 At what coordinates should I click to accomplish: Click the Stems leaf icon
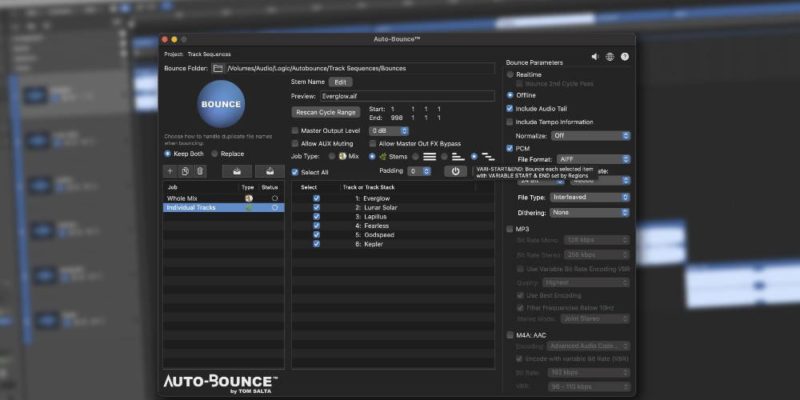click(383, 157)
